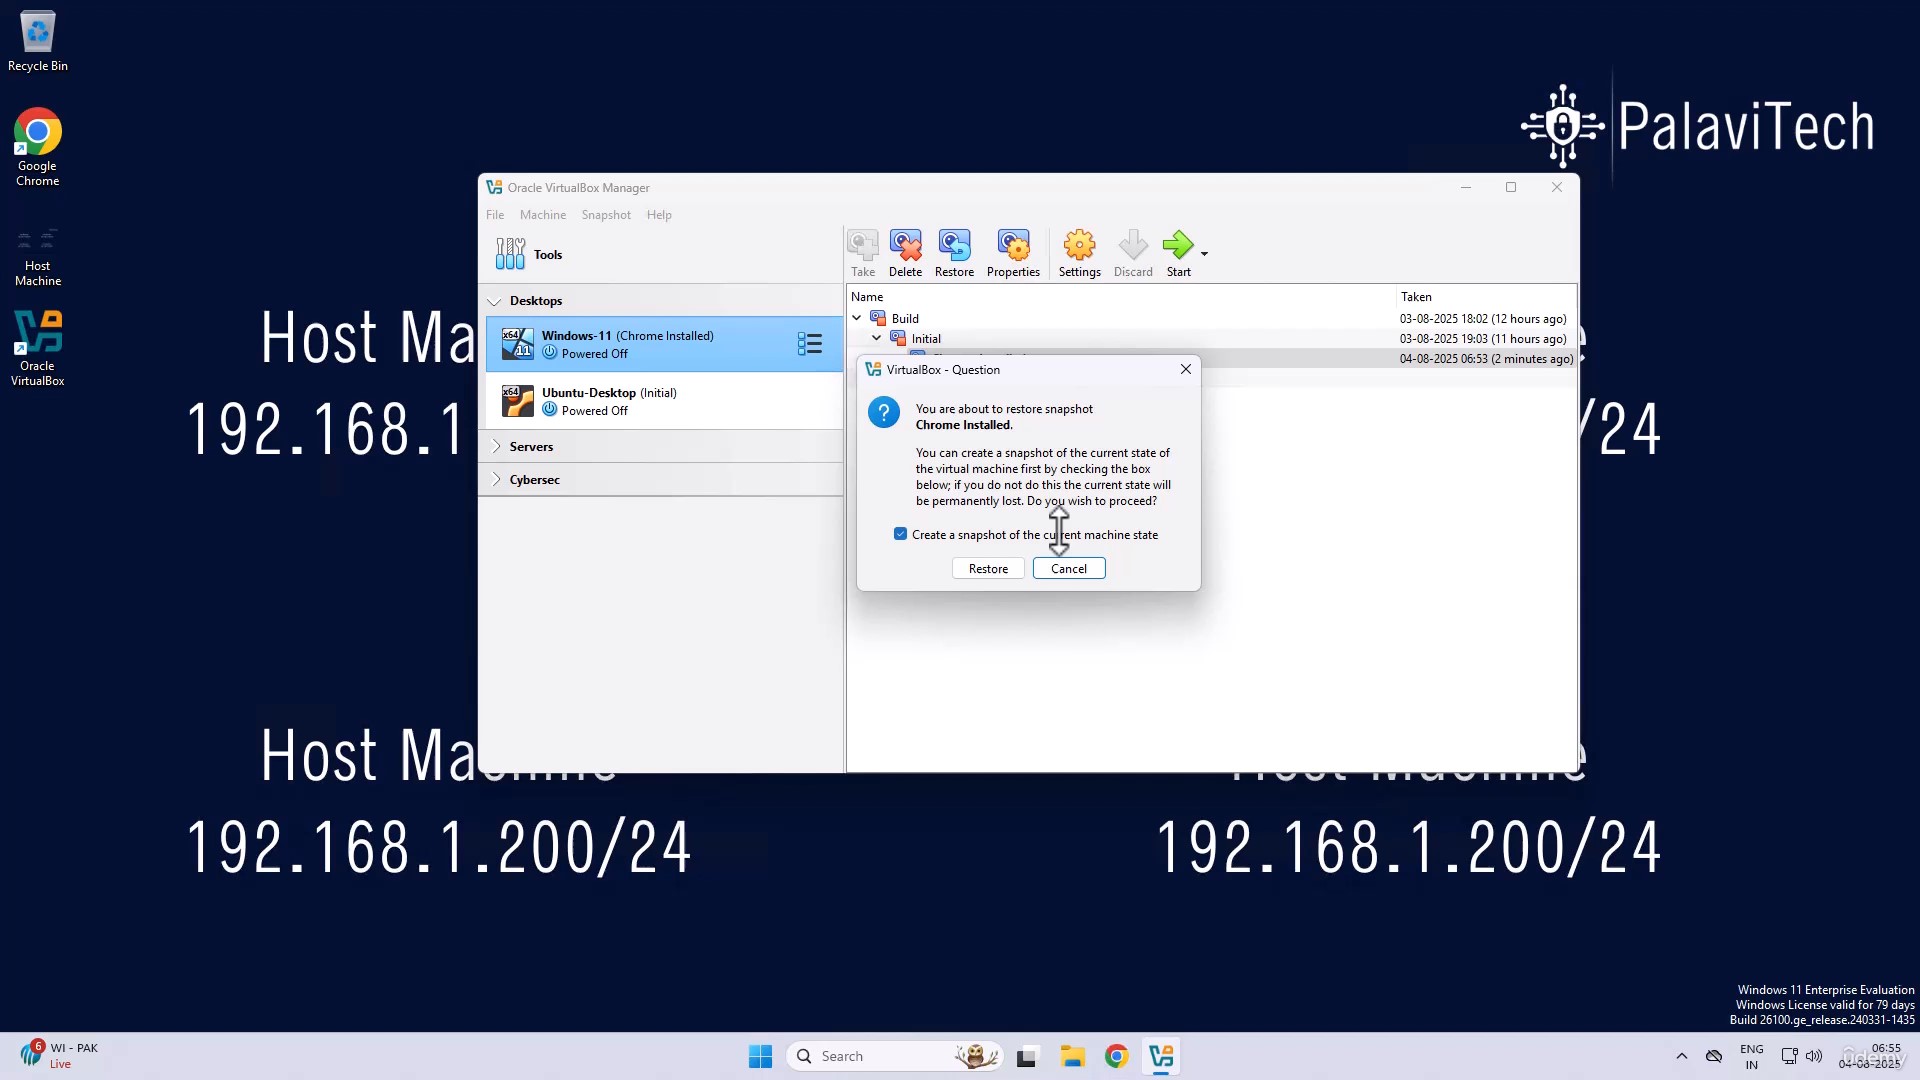The image size is (1920, 1080).
Task: Click the Name column header
Action: pos(1121,297)
